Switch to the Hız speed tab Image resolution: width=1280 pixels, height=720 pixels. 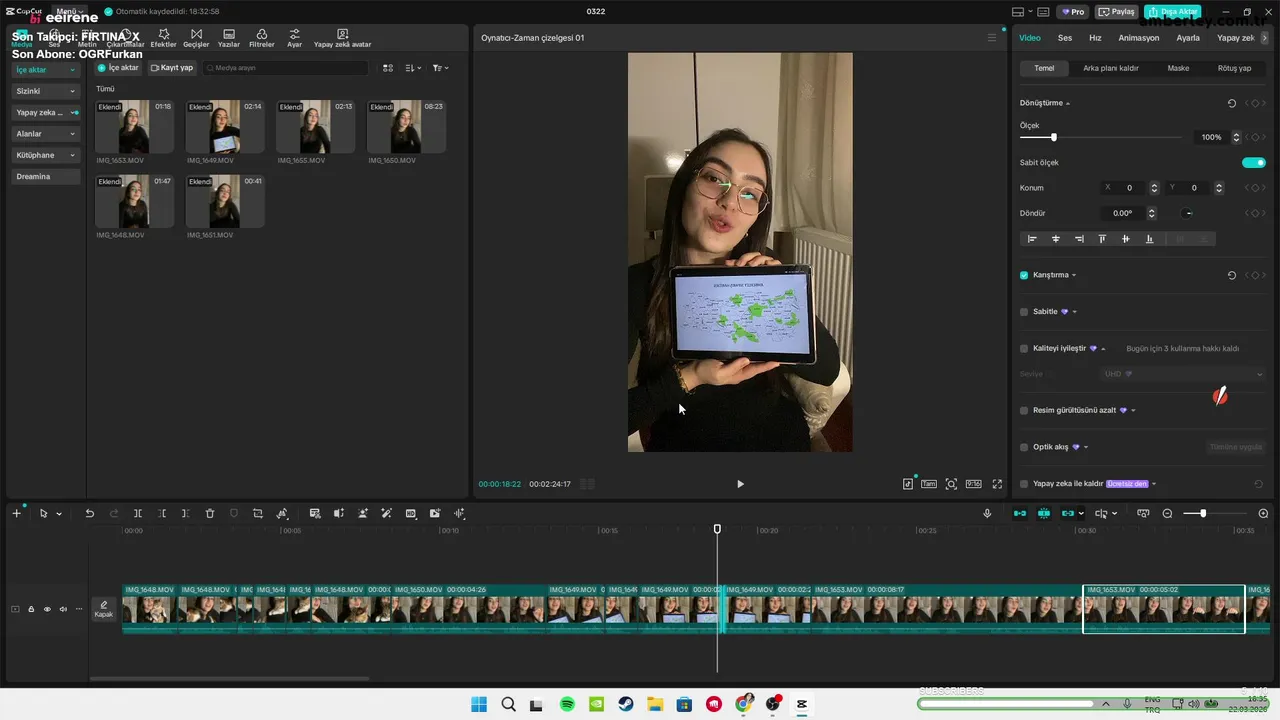1095,38
